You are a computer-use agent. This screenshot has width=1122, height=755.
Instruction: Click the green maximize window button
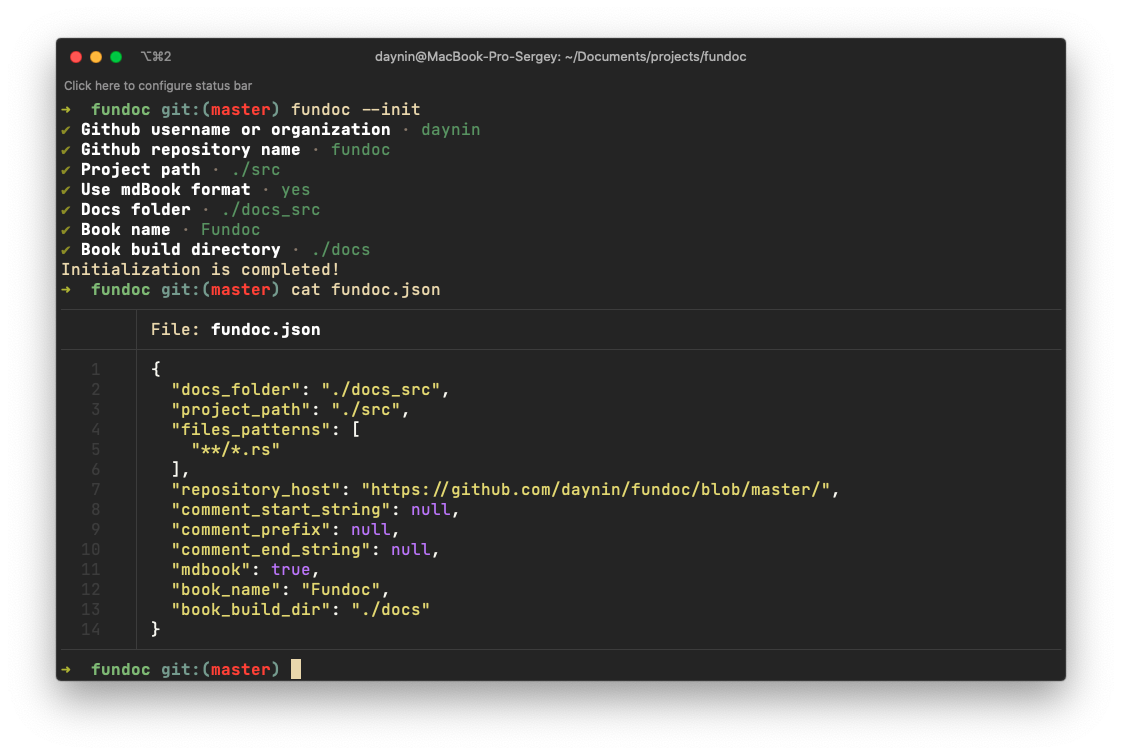(x=116, y=57)
